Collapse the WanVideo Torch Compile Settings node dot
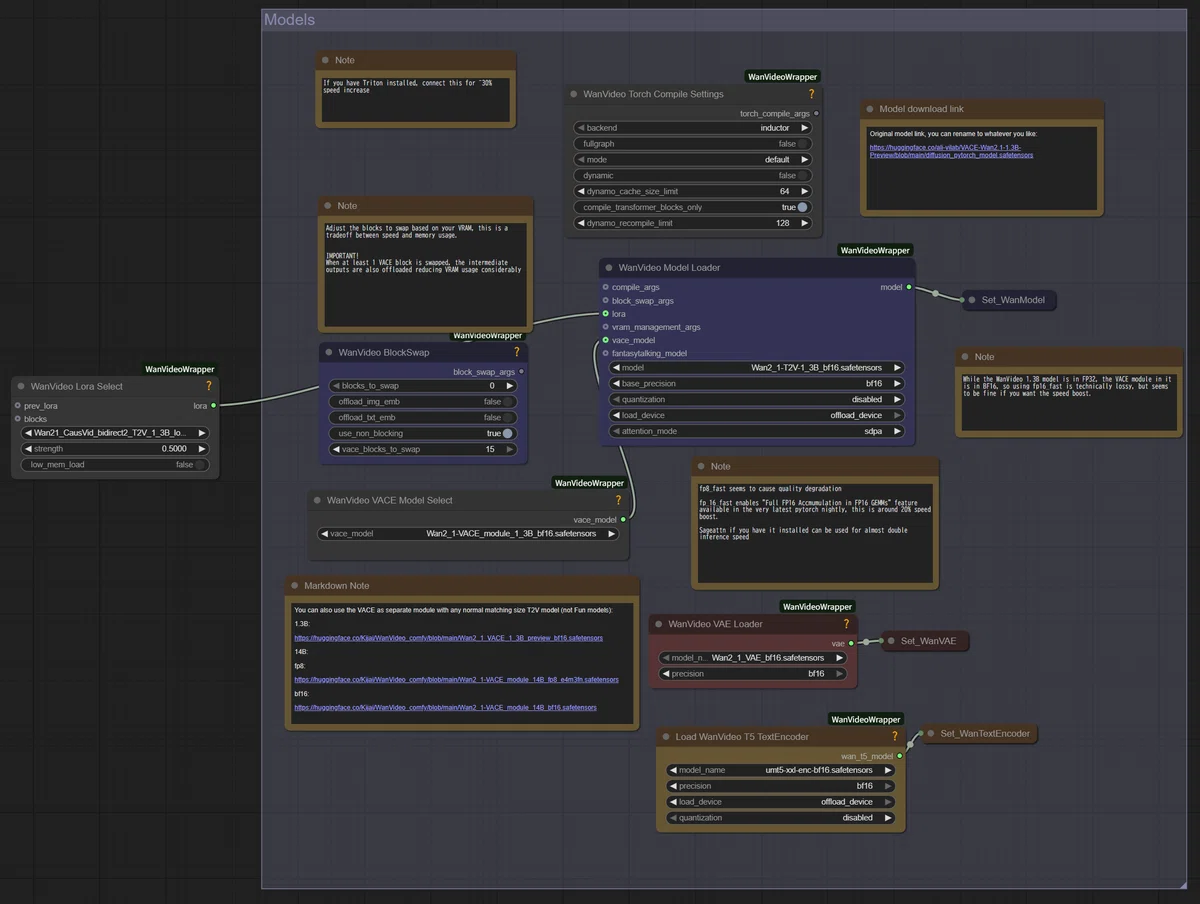Screen dimensions: 1200x904 (x=574, y=94)
